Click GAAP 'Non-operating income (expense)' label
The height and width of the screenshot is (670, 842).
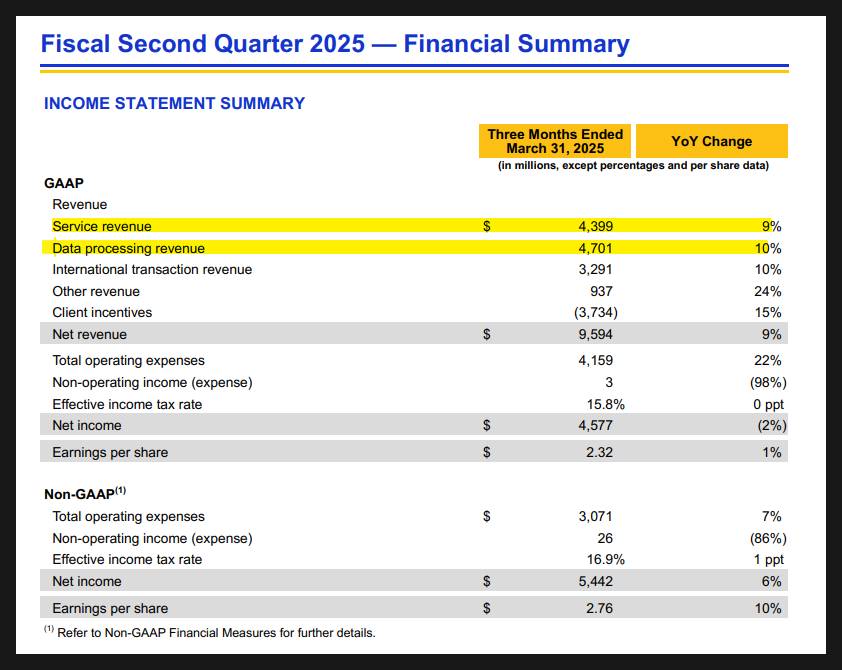(x=153, y=383)
